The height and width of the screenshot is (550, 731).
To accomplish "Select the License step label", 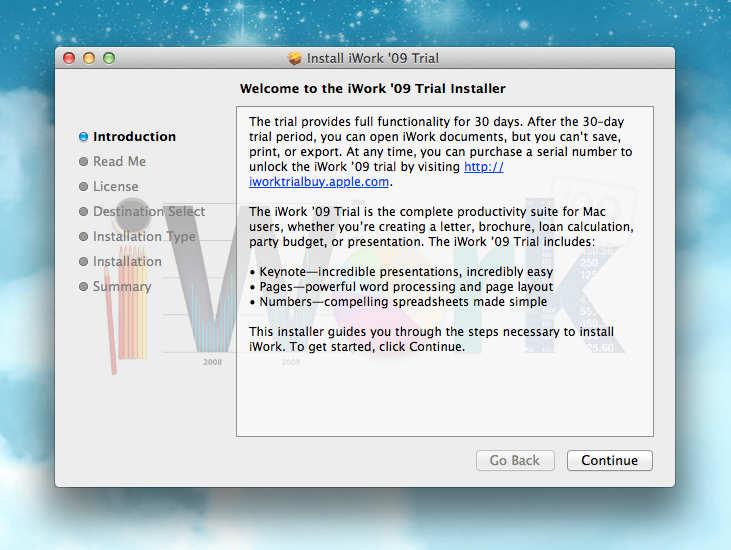I will [x=116, y=186].
